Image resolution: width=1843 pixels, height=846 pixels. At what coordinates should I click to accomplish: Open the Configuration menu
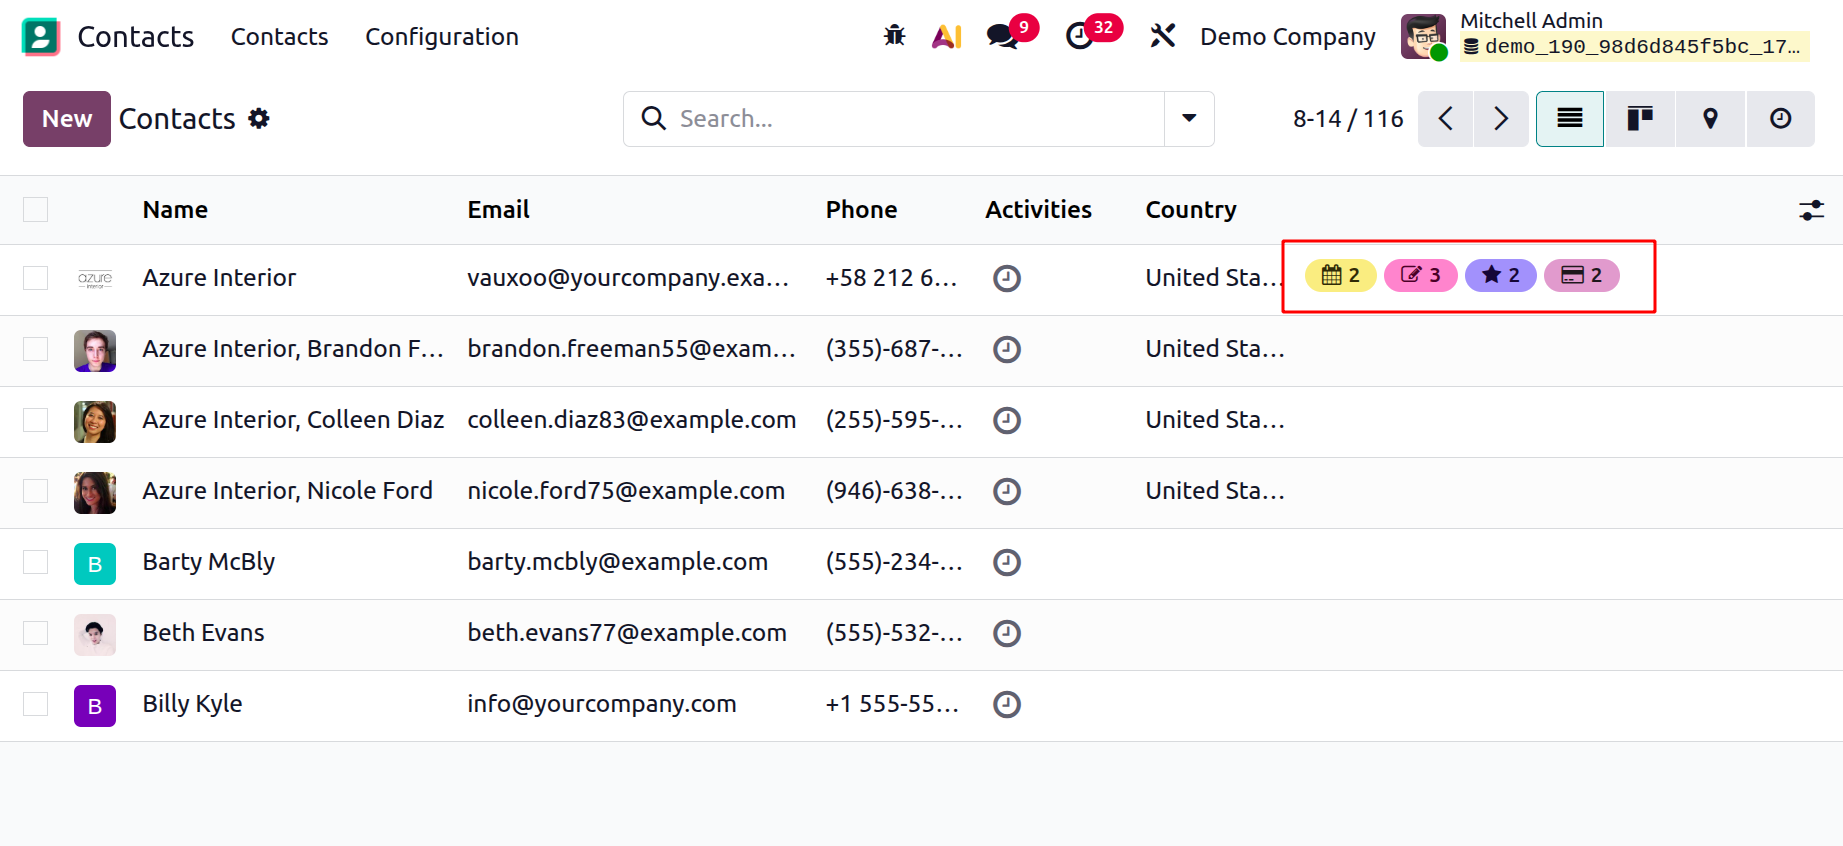441,37
